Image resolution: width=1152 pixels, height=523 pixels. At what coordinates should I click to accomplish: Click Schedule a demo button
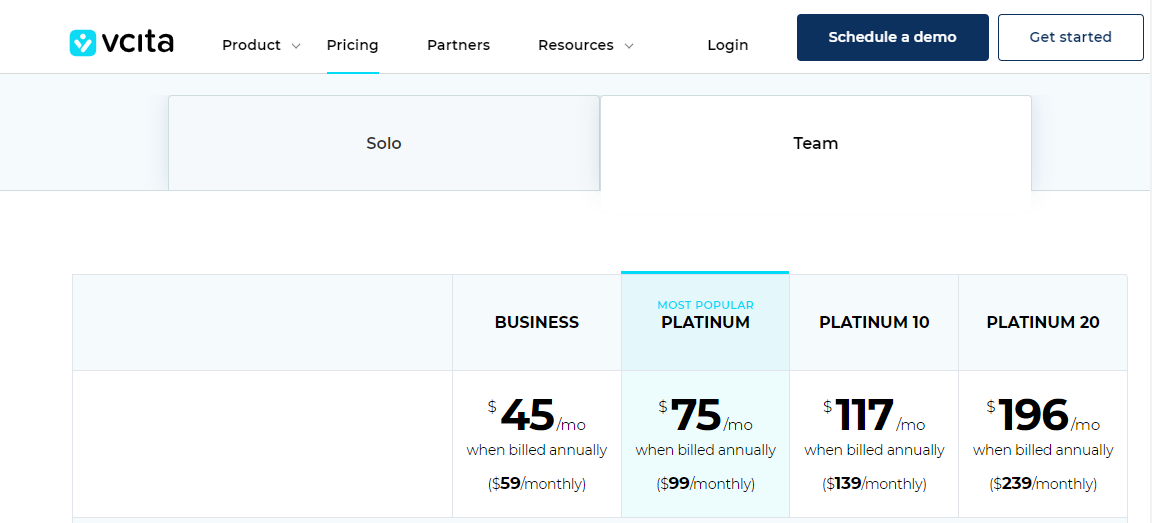coord(893,37)
